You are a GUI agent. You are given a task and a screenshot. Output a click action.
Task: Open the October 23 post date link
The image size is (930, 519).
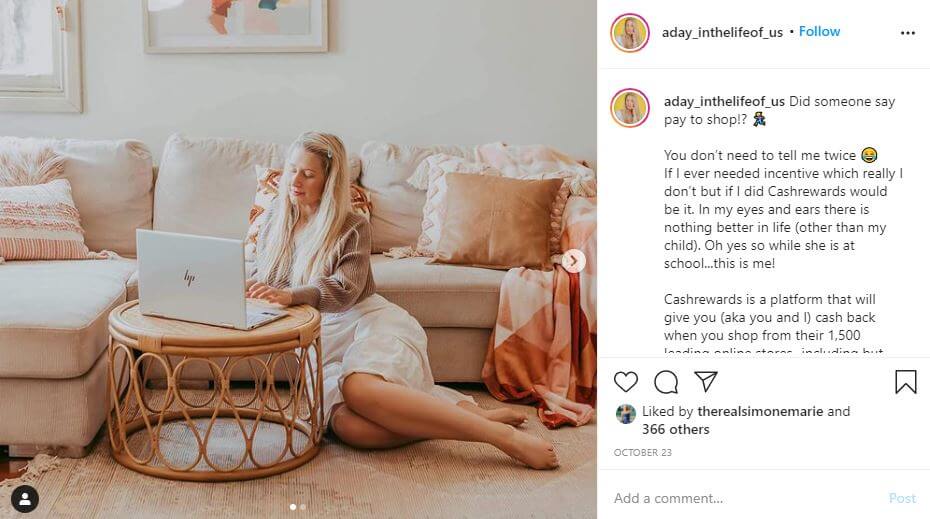[x=642, y=453]
